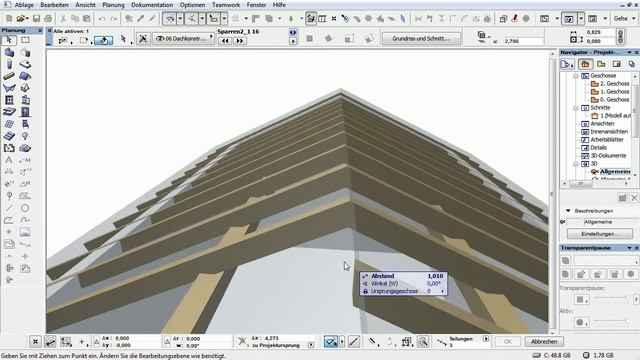Select the Lamp tool
Viewport: 640px width, 360px height.
(x=25, y=136)
